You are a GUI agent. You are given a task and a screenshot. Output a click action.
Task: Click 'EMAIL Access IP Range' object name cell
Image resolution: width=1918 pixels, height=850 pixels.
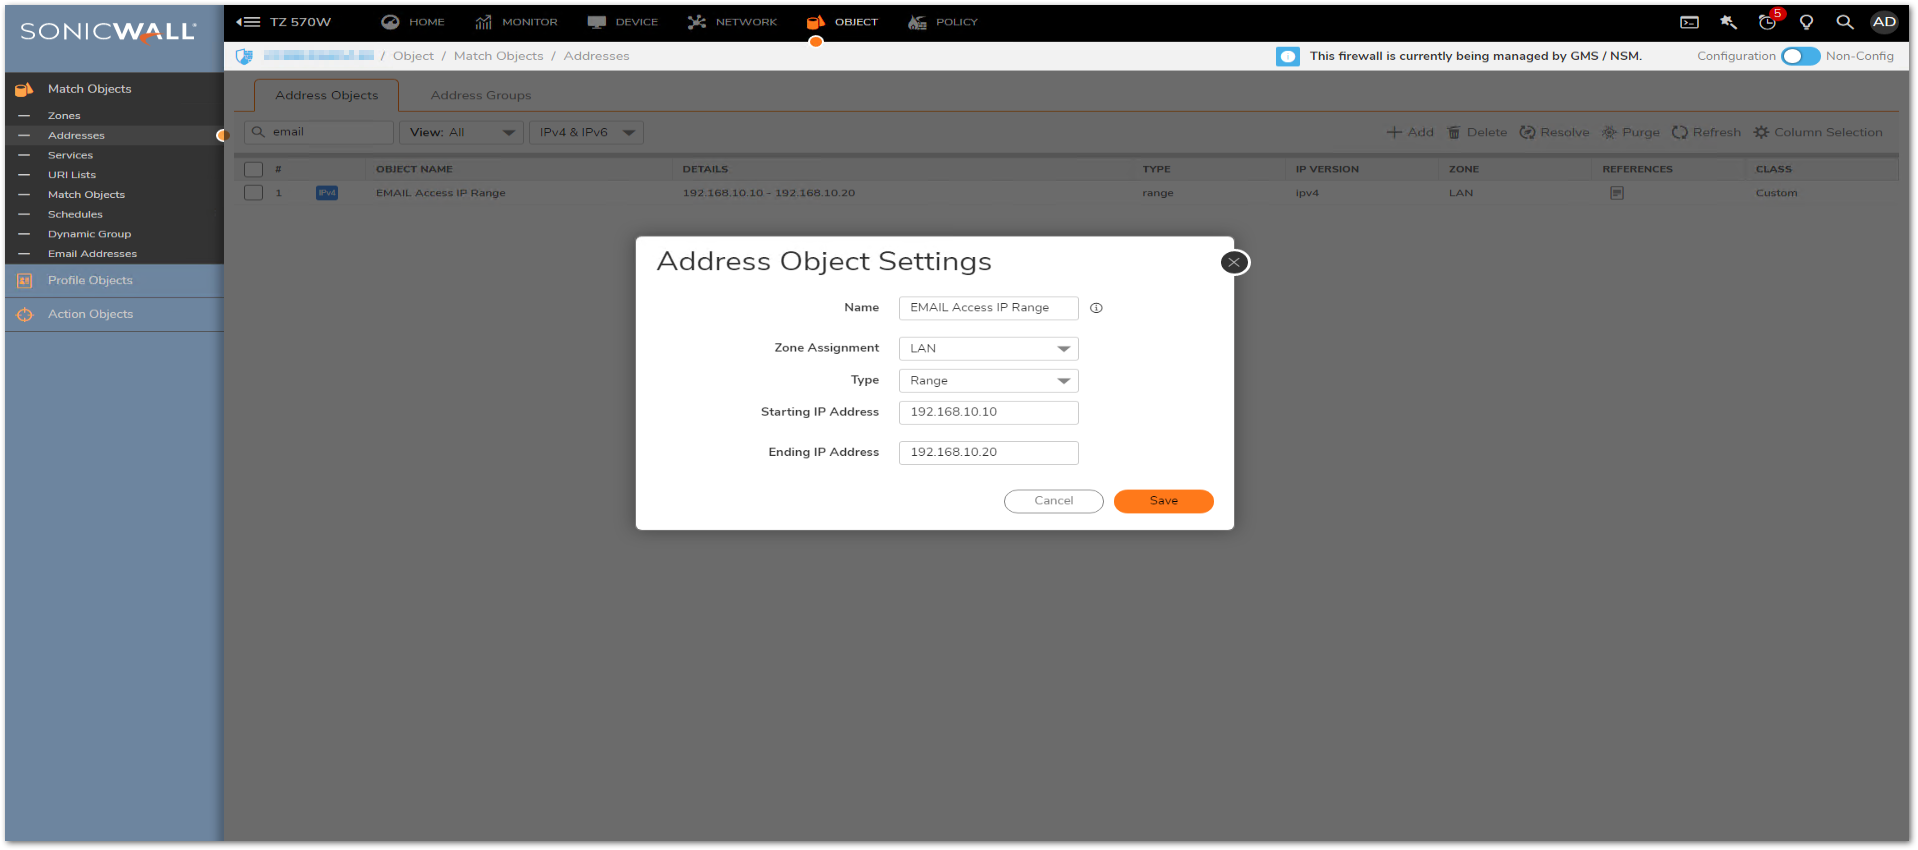point(441,193)
